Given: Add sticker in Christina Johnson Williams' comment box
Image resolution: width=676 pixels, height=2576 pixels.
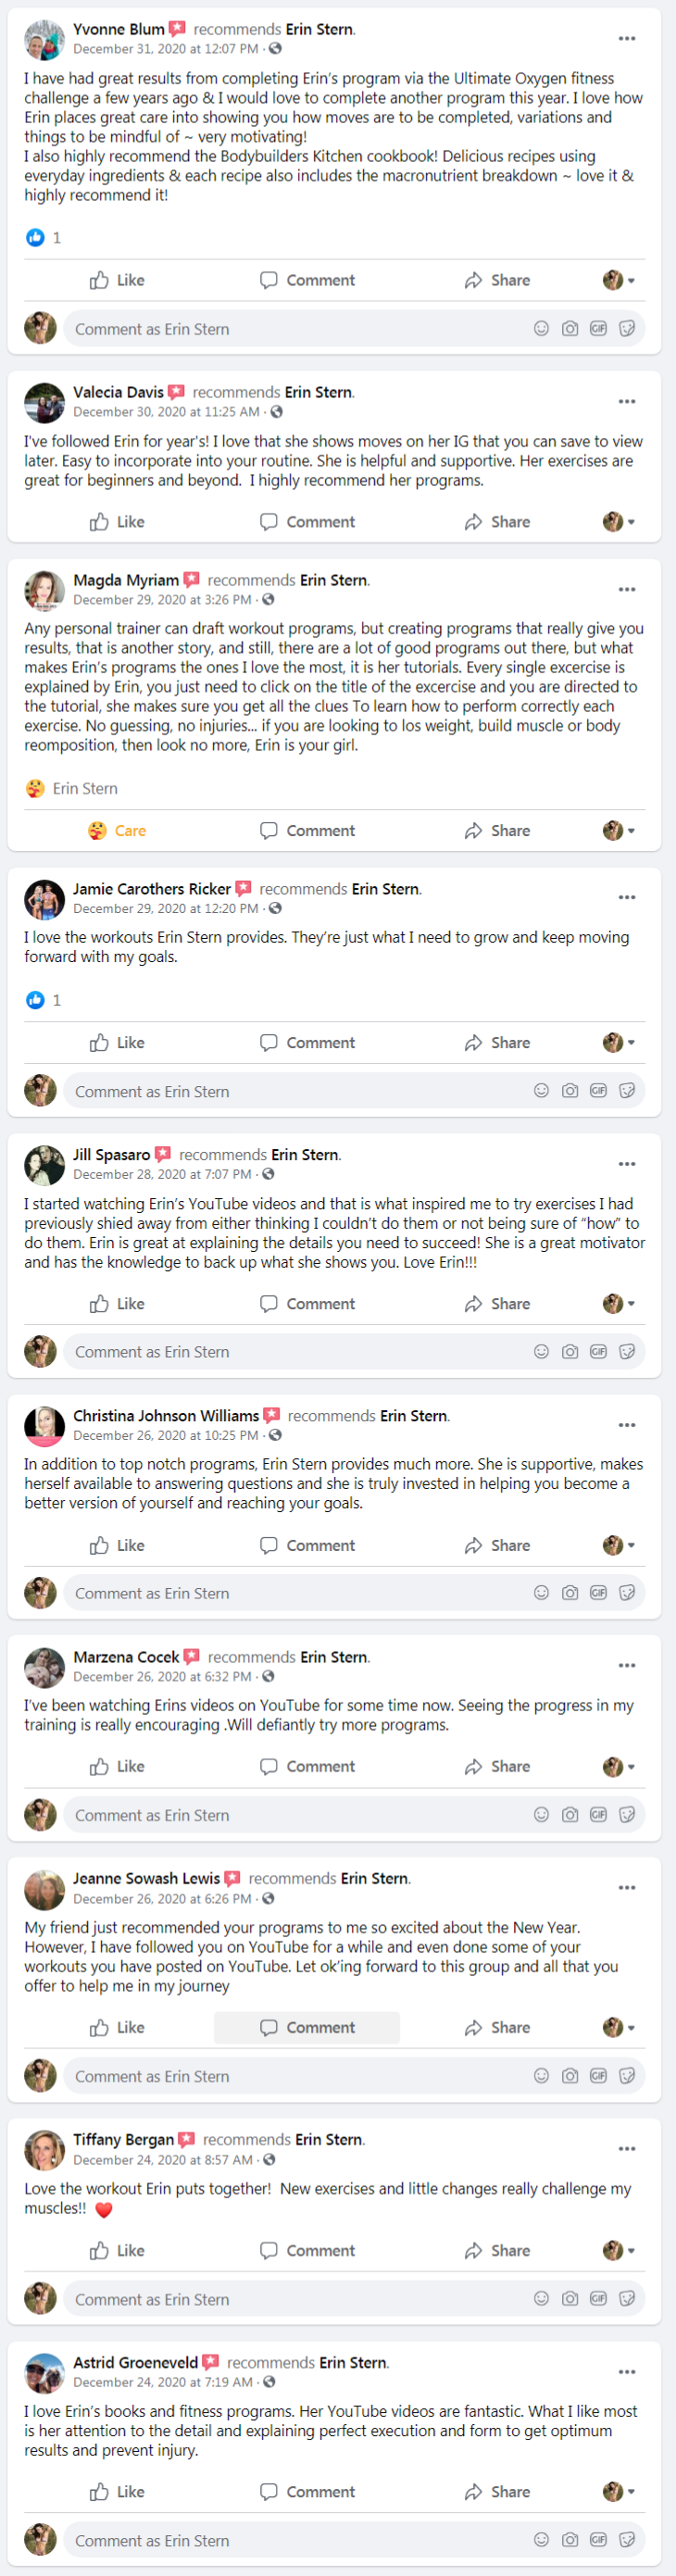Looking at the screenshot, I should click(x=627, y=1593).
